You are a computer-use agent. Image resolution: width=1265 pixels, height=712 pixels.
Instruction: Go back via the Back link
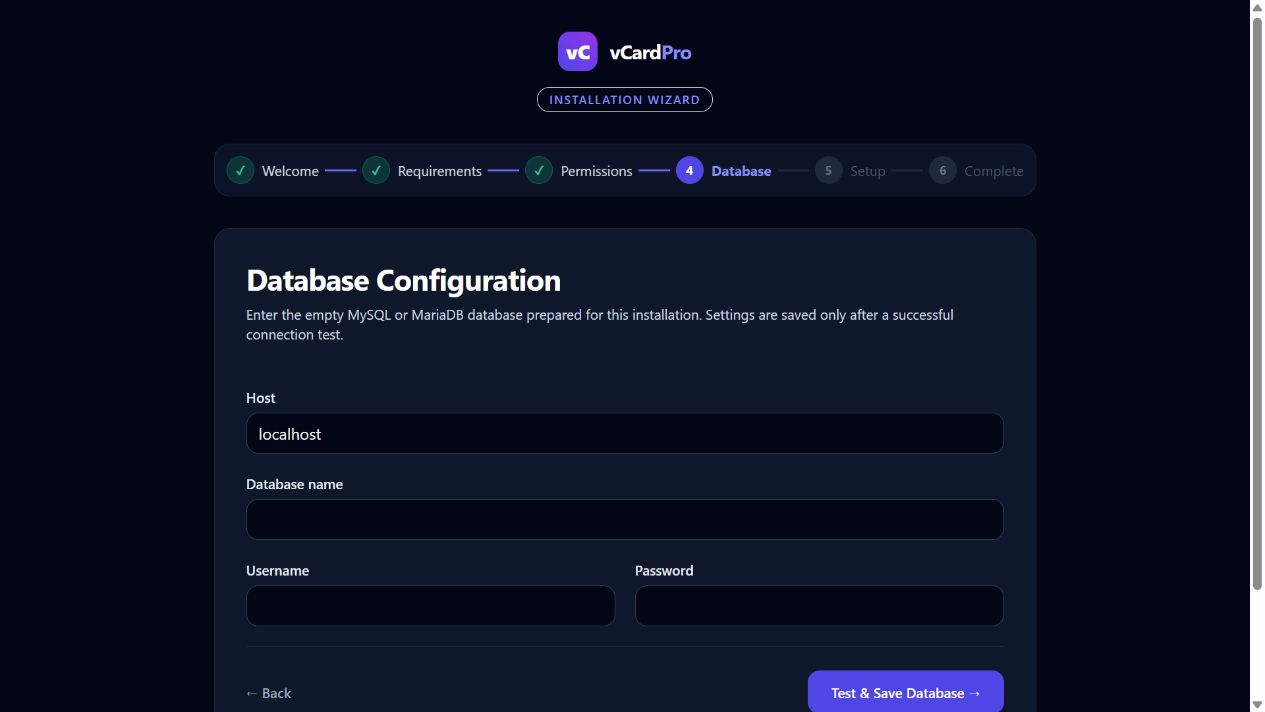[x=269, y=693]
